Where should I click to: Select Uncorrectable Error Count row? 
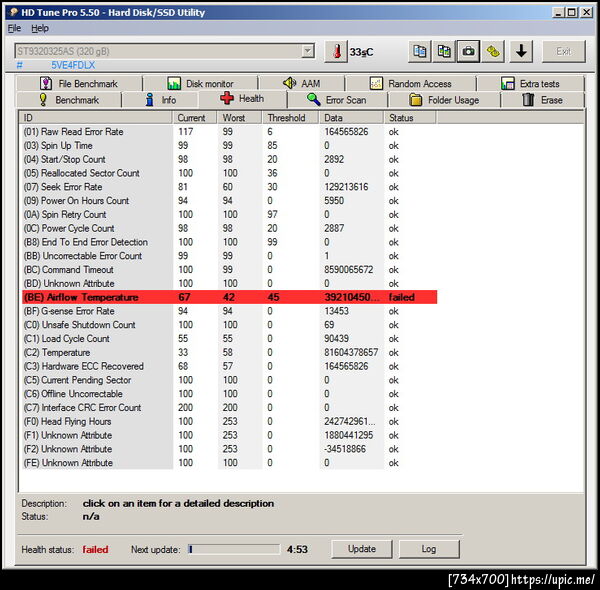230,256
